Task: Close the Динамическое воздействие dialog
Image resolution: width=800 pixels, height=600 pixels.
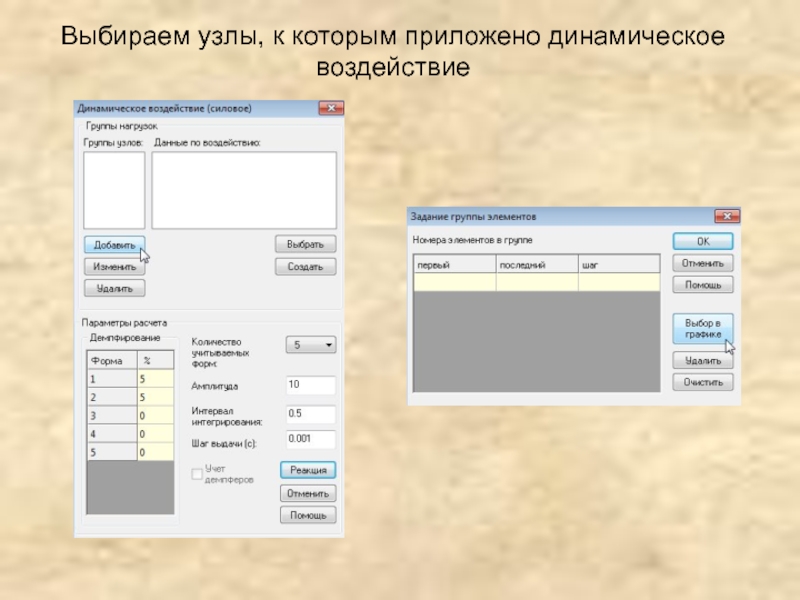Action: pyautogui.click(x=330, y=108)
